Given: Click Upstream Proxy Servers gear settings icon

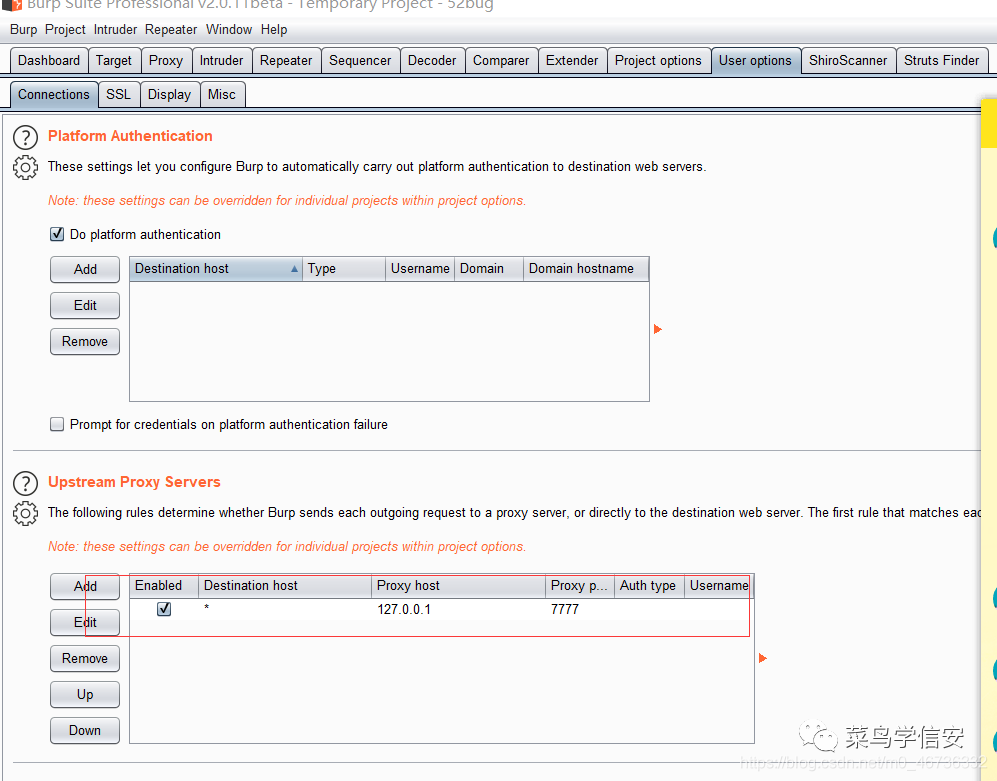Looking at the screenshot, I should pyautogui.click(x=25, y=513).
